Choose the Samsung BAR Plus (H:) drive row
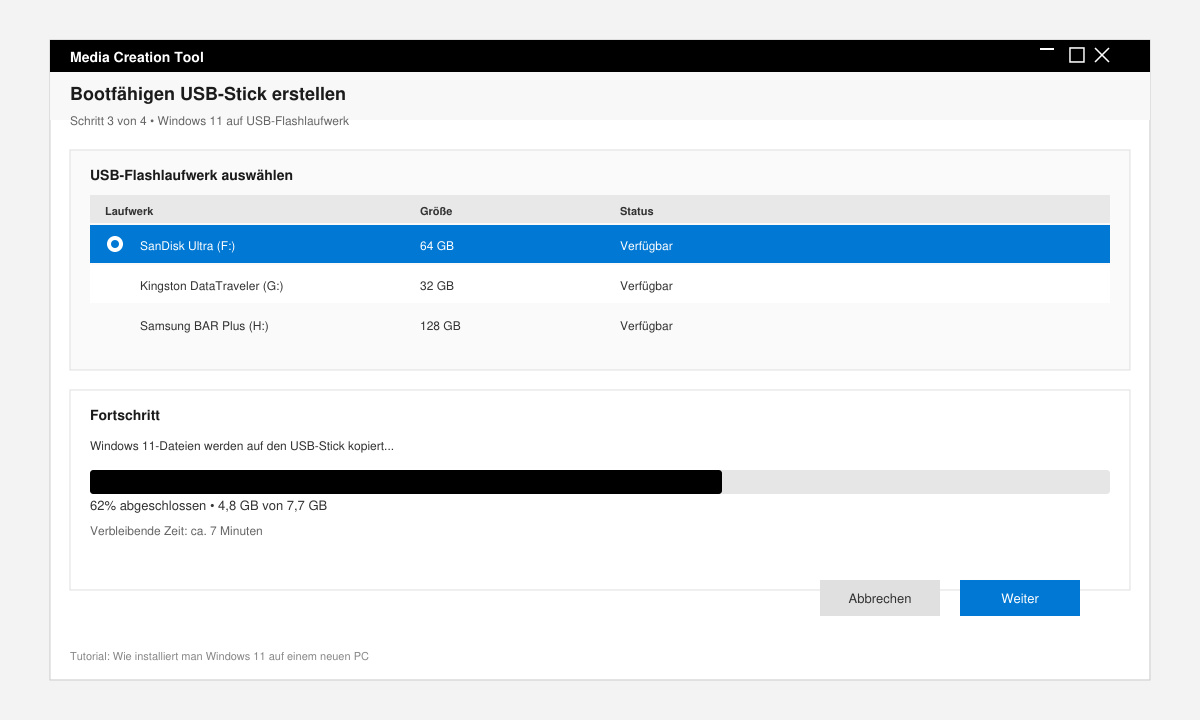 (600, 325)
